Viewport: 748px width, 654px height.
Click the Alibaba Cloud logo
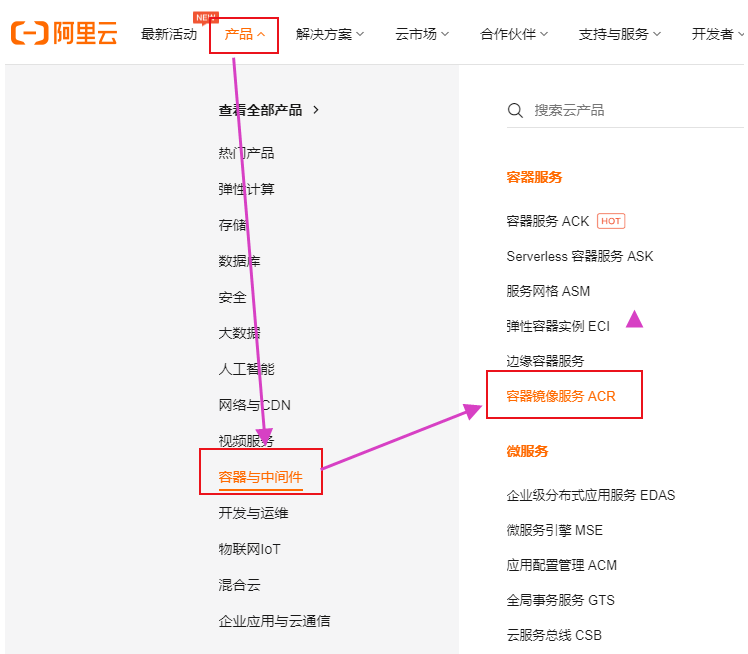(x=64, y=34)
